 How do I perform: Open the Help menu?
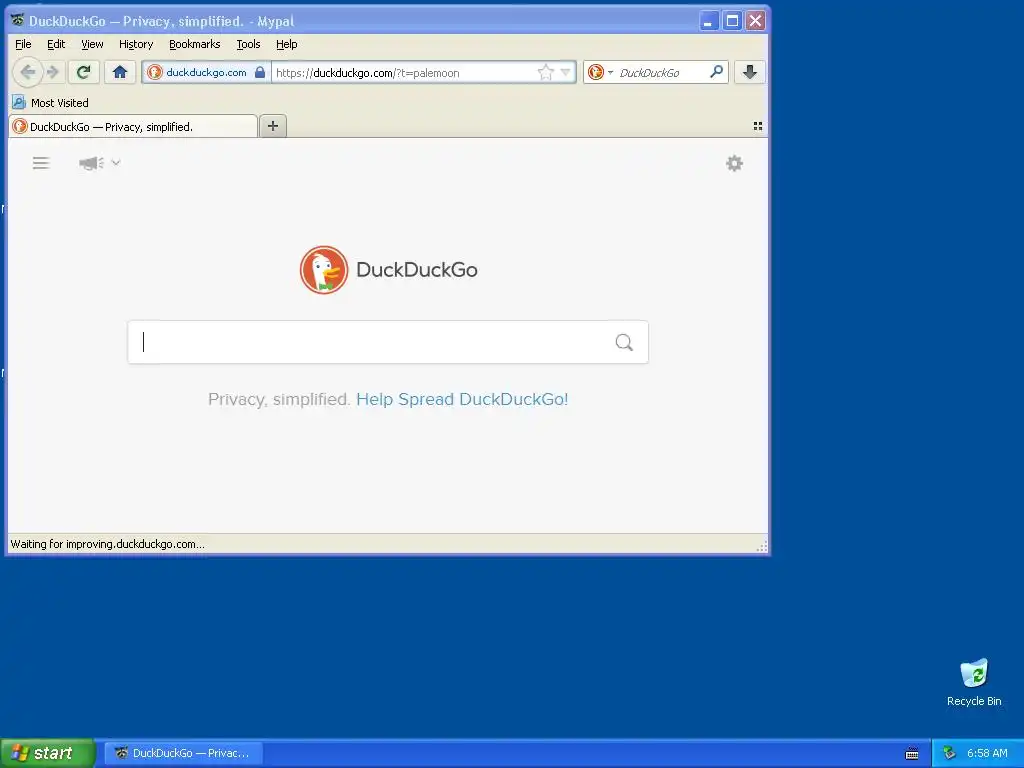tap(286, 44)
